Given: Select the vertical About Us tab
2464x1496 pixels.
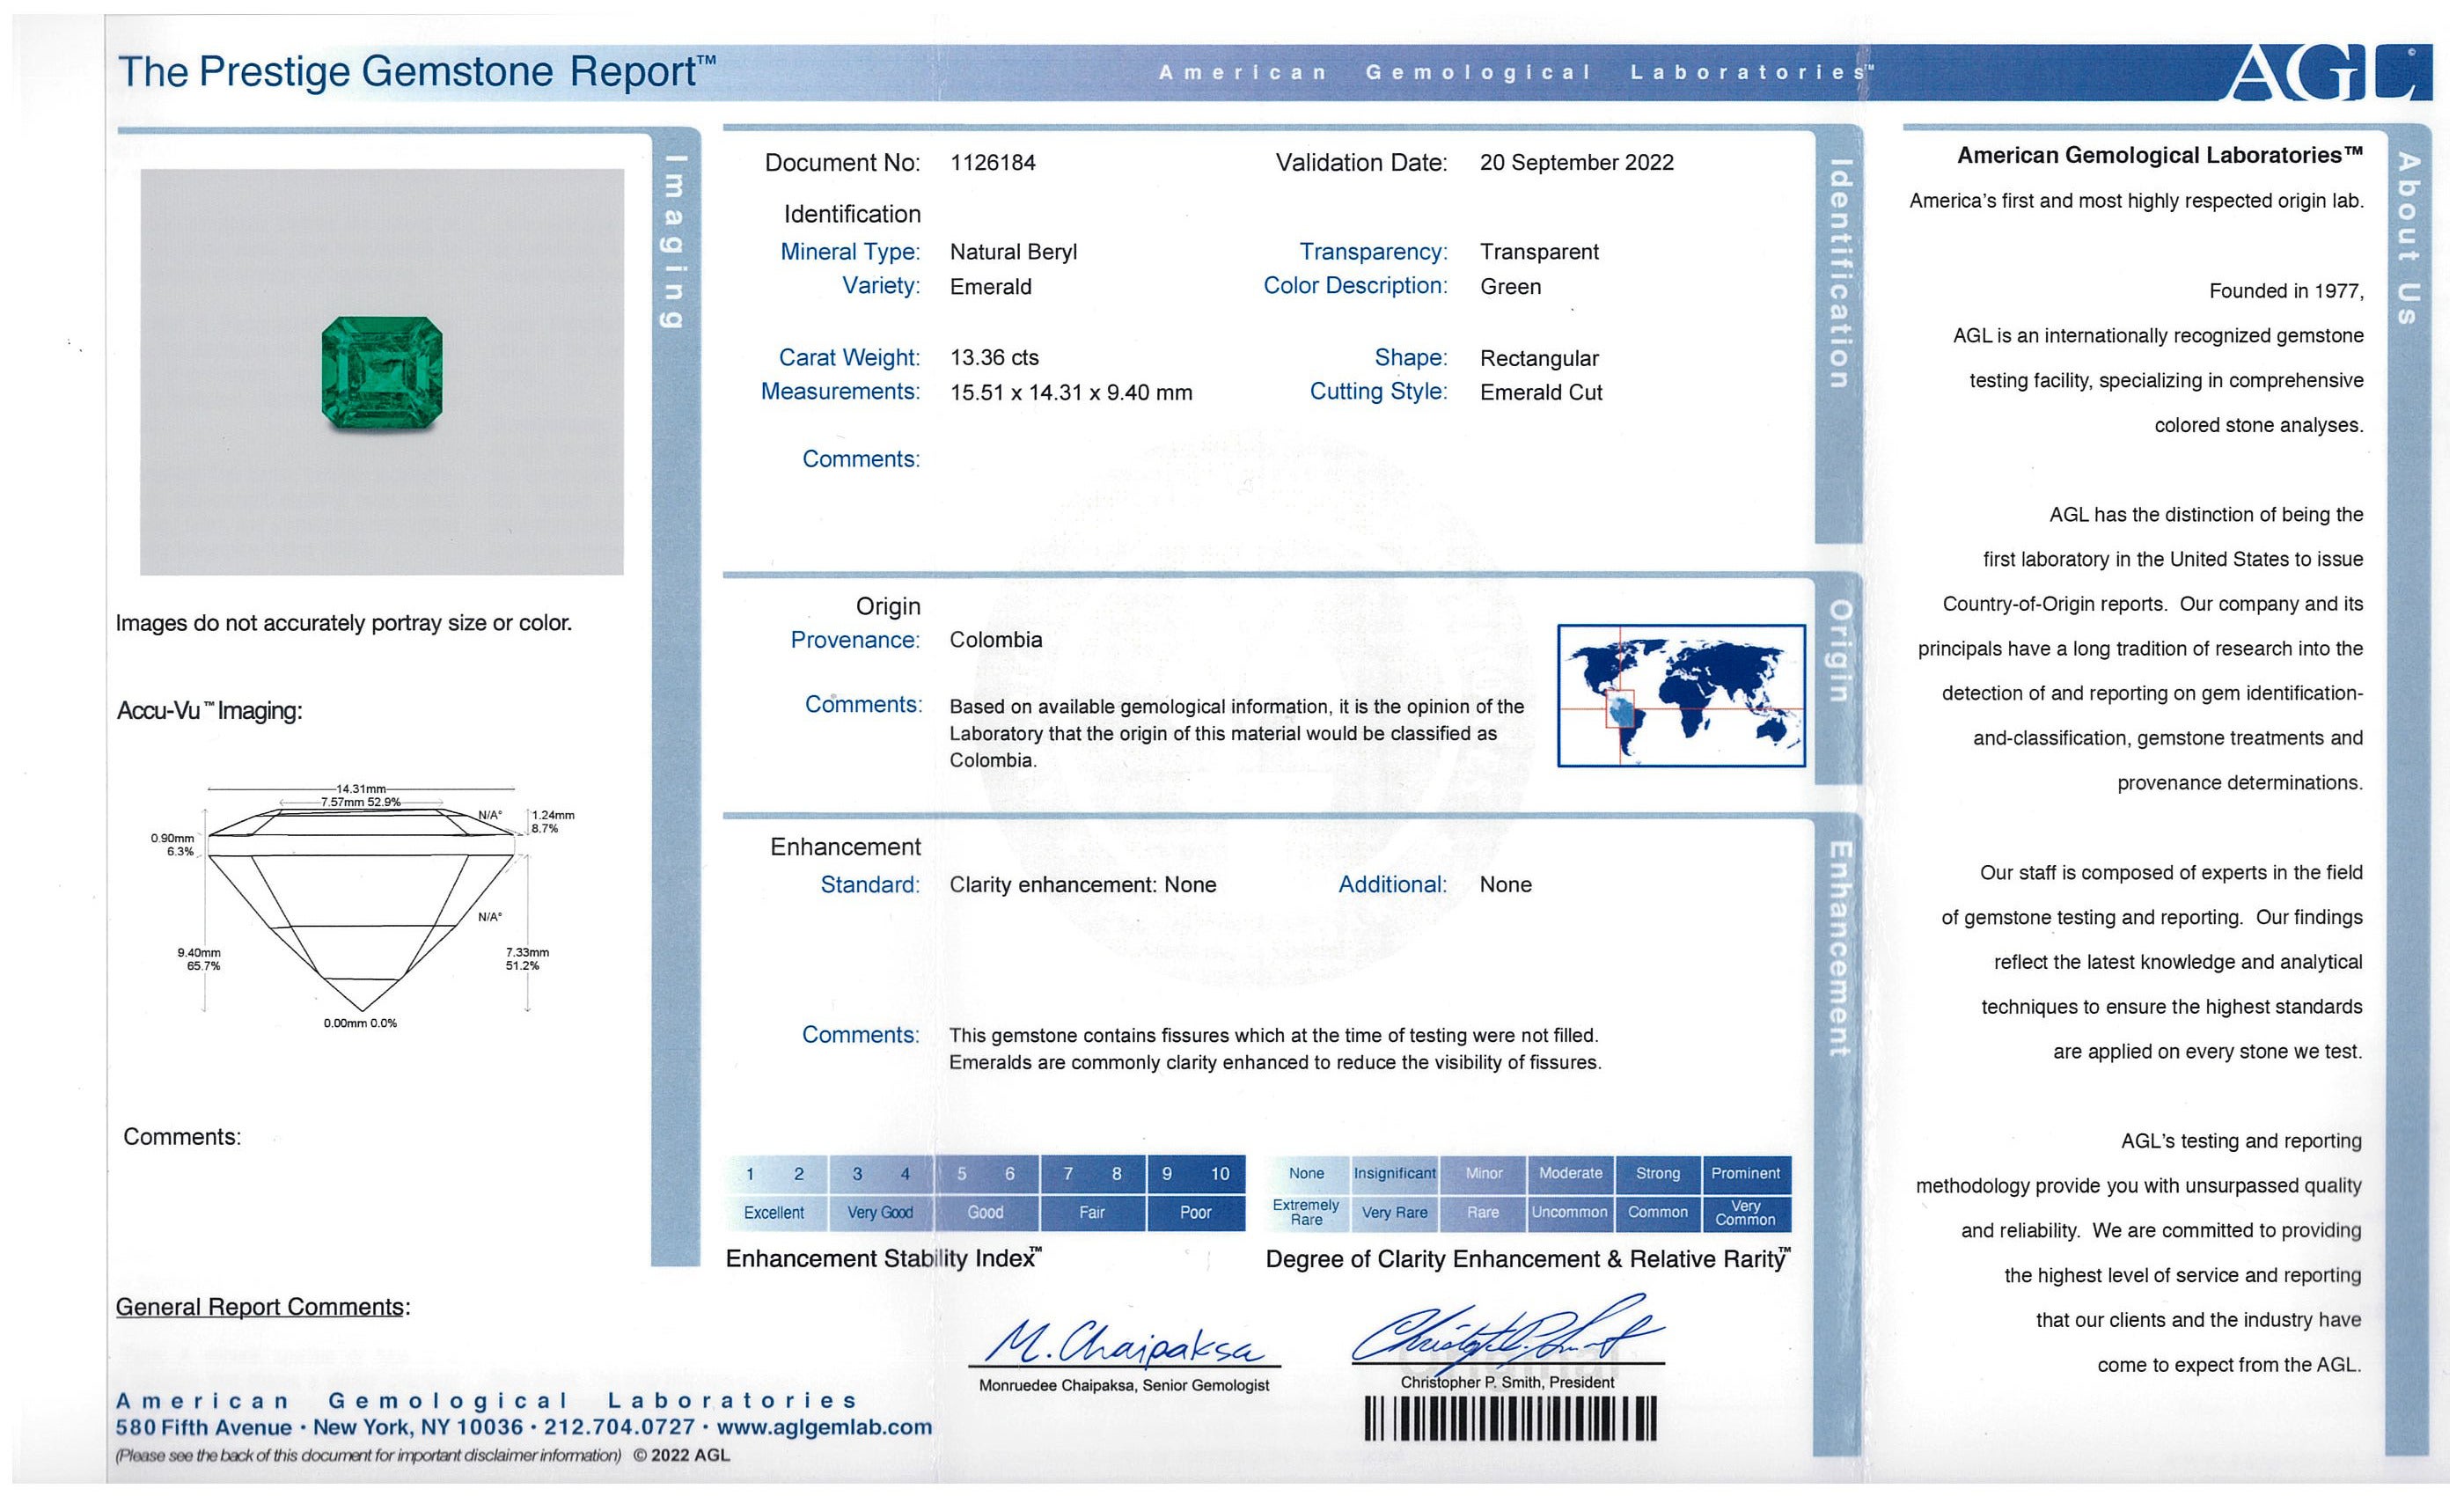Looking at the screenshot, I should click(x=2408, y=238).
